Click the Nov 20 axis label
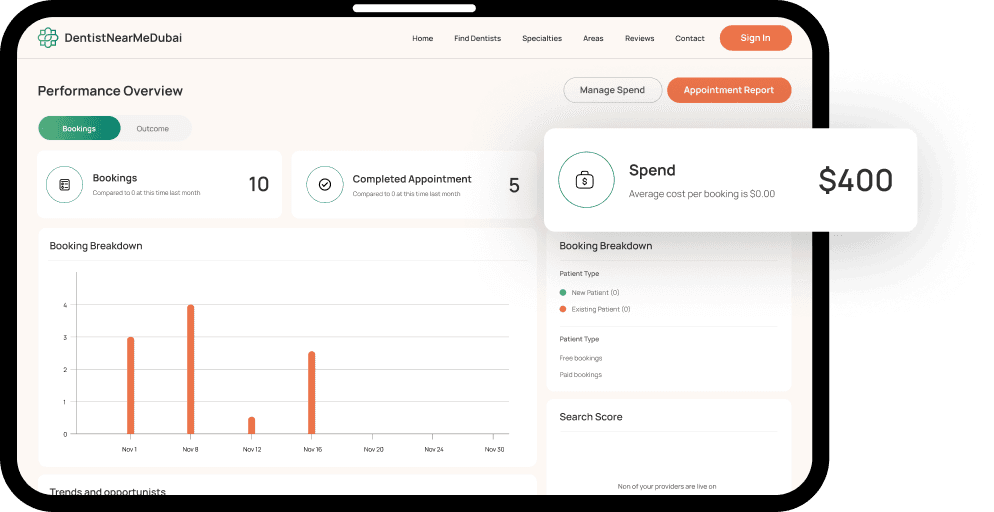This screenshot has width=994, height=512. [373, 449]
